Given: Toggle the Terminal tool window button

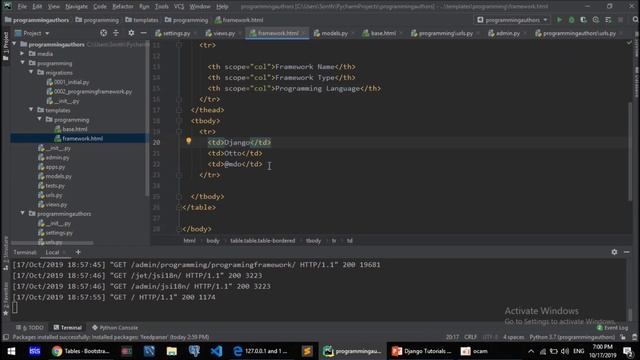Looking at the screenshot, I should pos(68,328).
